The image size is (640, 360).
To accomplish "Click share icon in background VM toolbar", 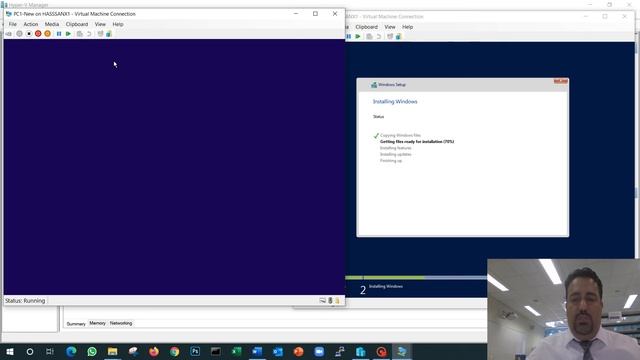I will click(398, 36).
